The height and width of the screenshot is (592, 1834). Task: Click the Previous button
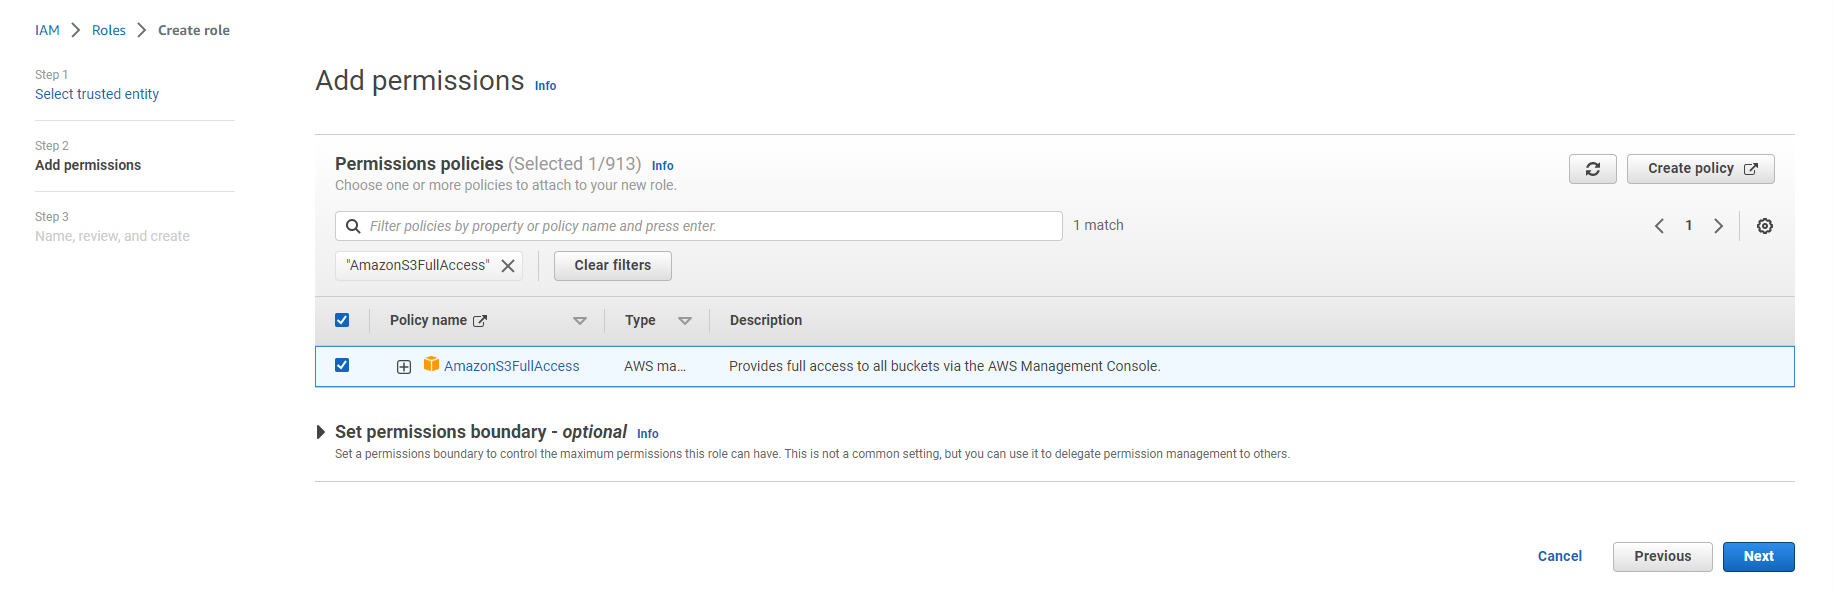[1662, 557]
